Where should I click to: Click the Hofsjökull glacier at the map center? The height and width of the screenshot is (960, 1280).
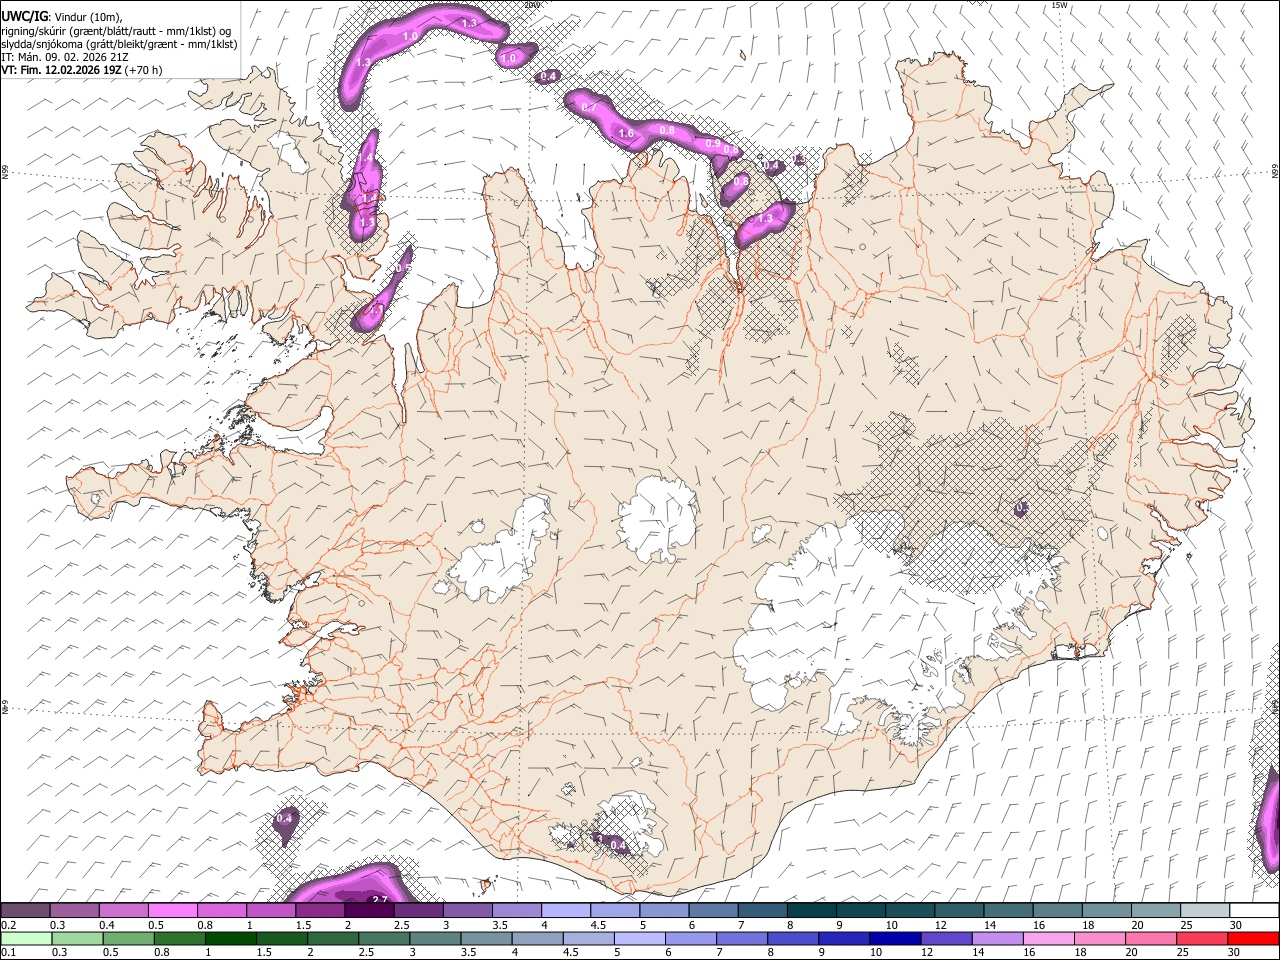(x=658, y=519)
